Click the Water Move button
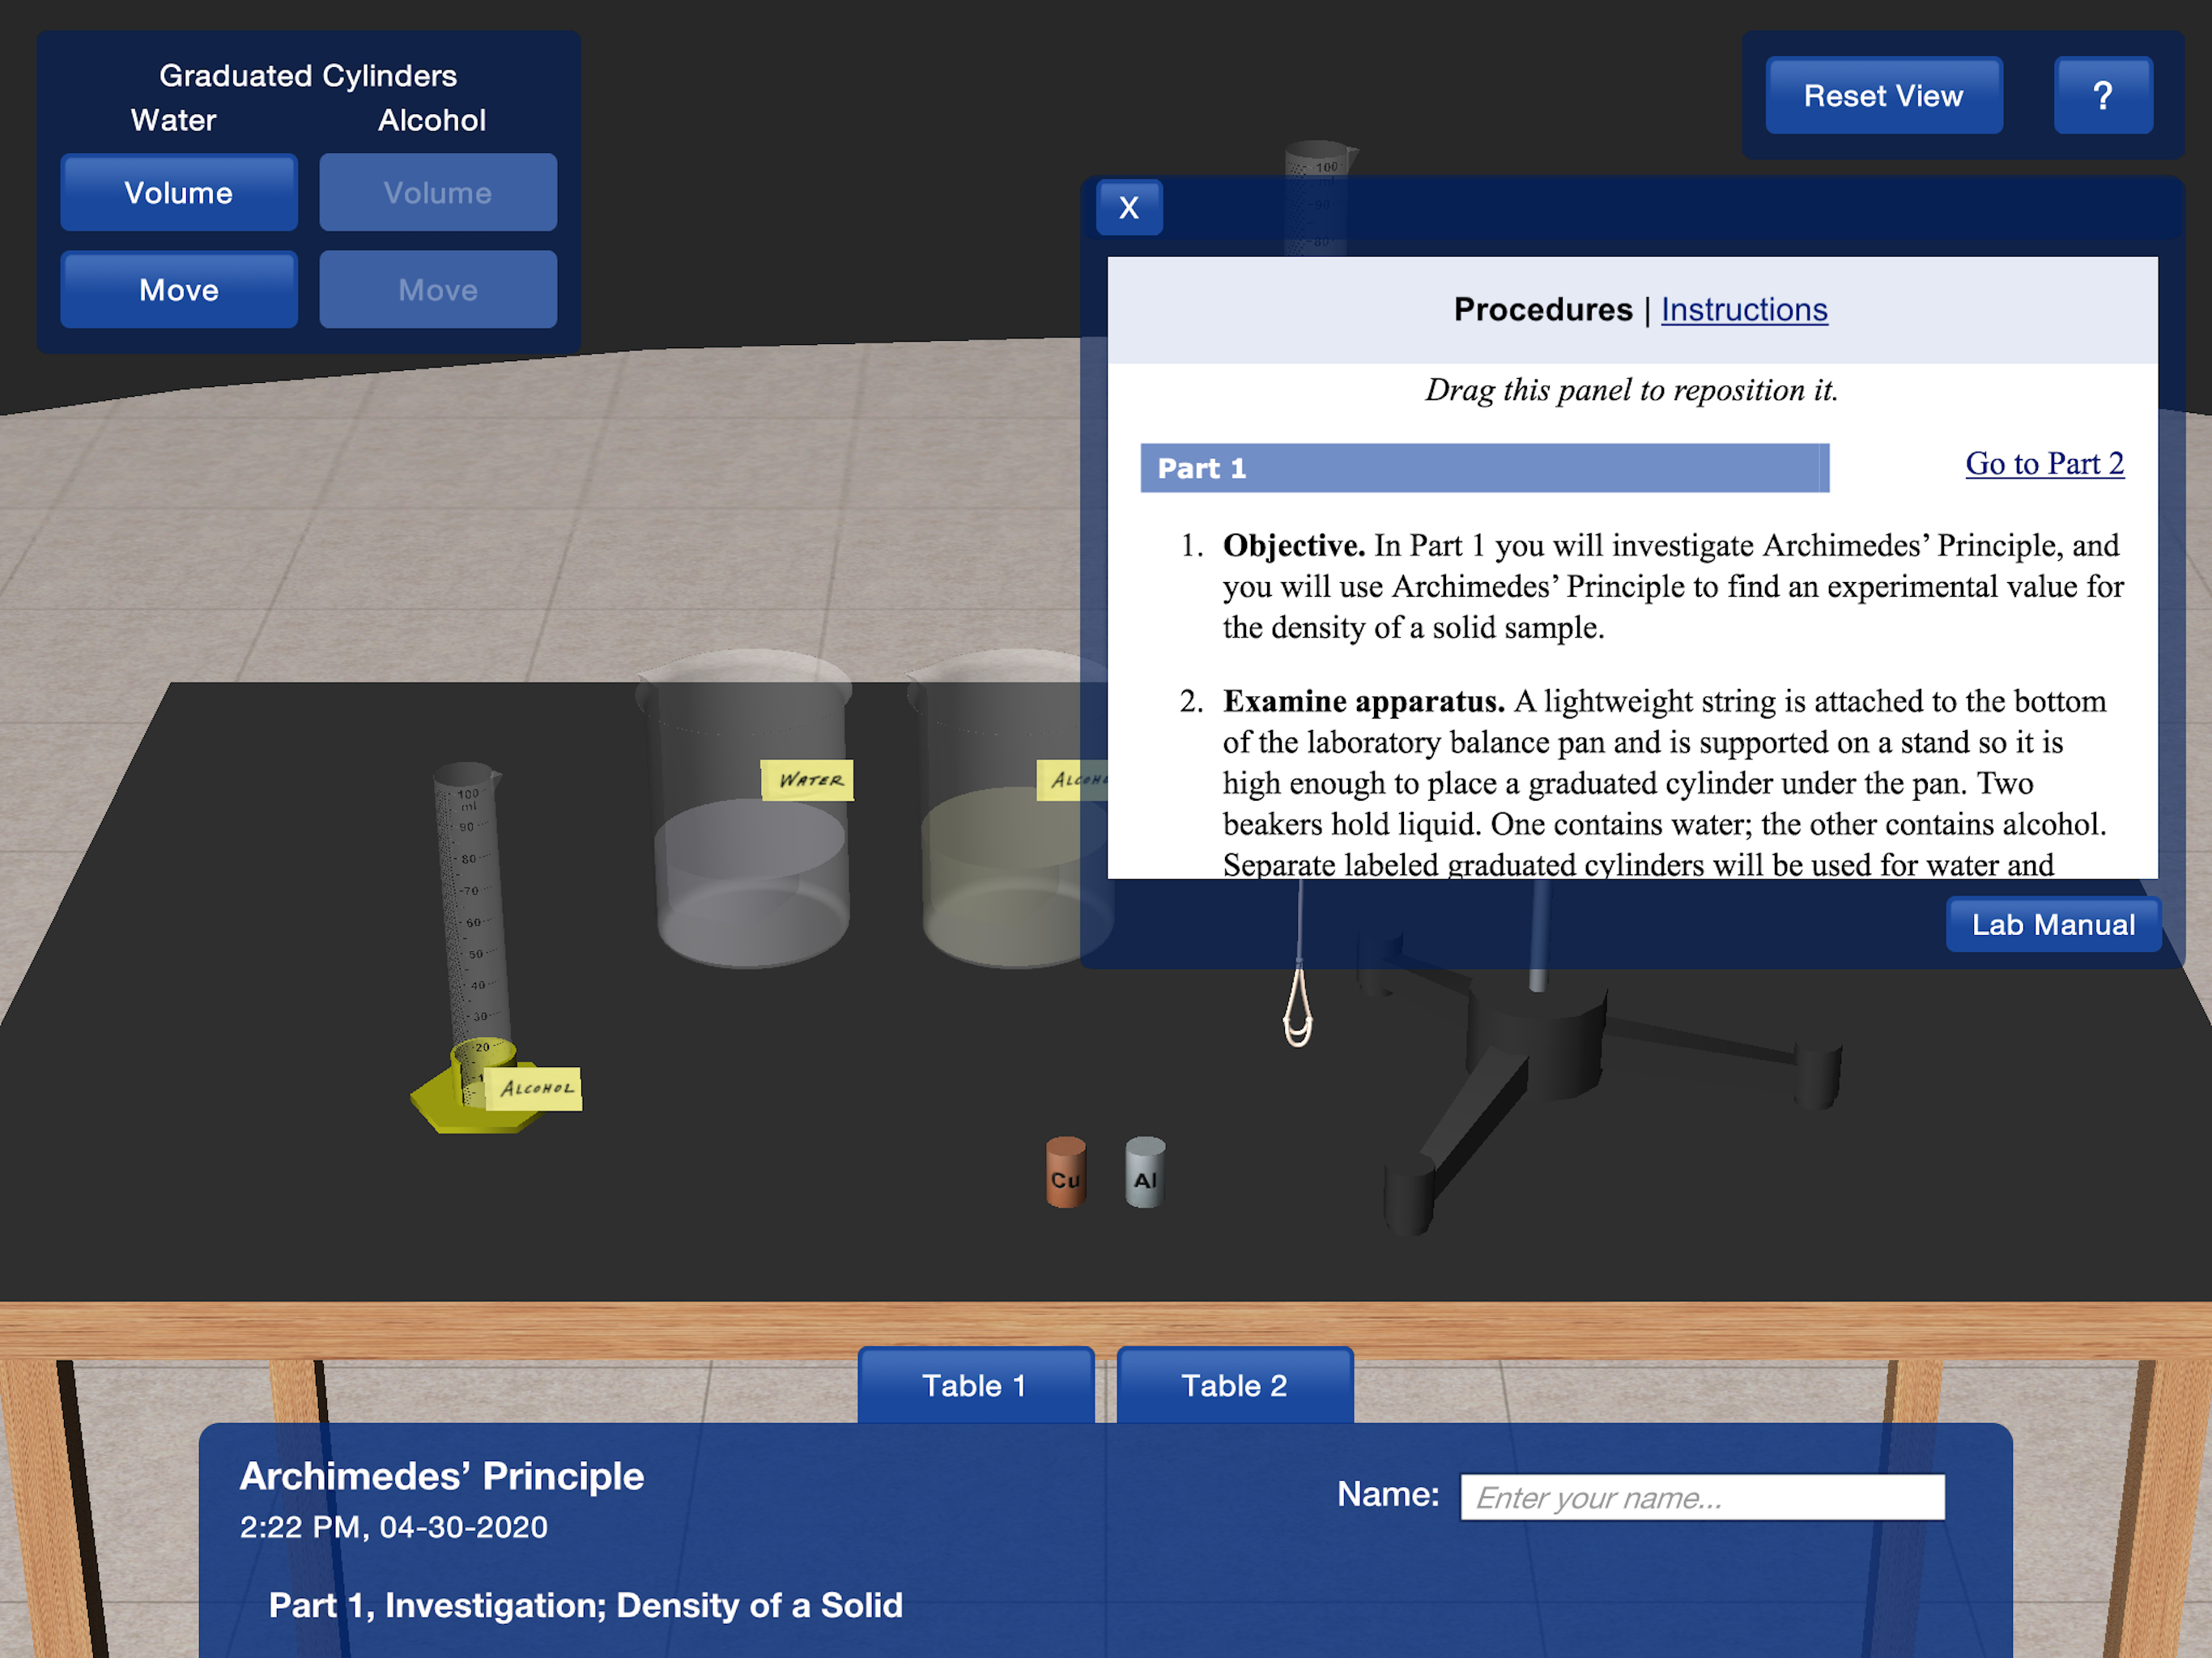This screenshot has width=2212, height=1658. [x=179, y=290]
